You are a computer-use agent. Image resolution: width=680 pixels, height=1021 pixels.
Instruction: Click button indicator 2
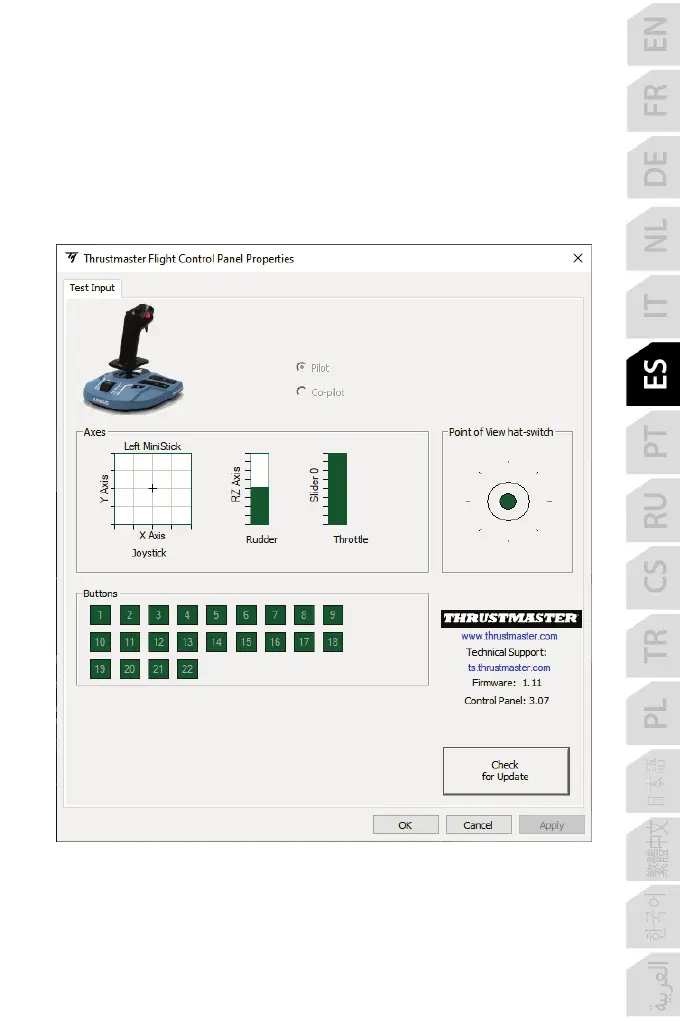click(x=130, y=615)
